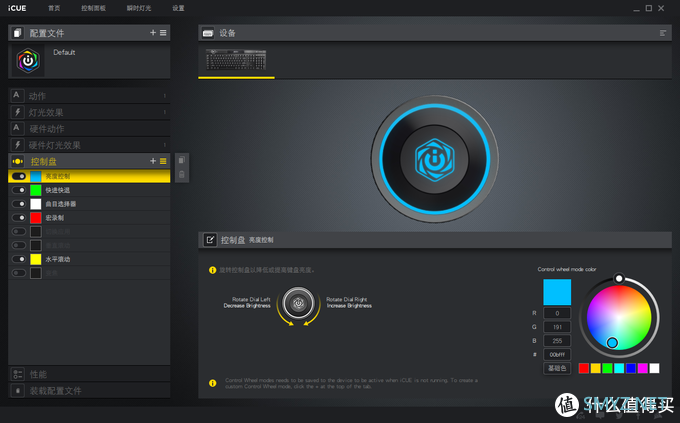Click the 装载配置文件 section icon
This screenshot has height=423, width=680.
pyautogui.click(x=17, y=390)
